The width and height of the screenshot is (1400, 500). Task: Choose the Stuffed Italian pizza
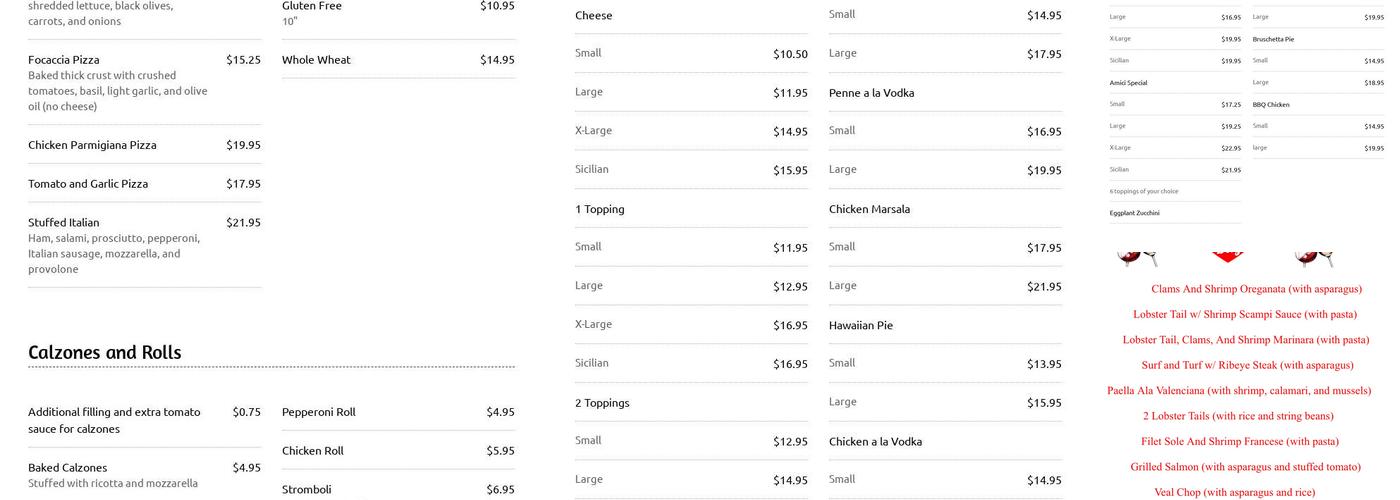pos(64,223)
